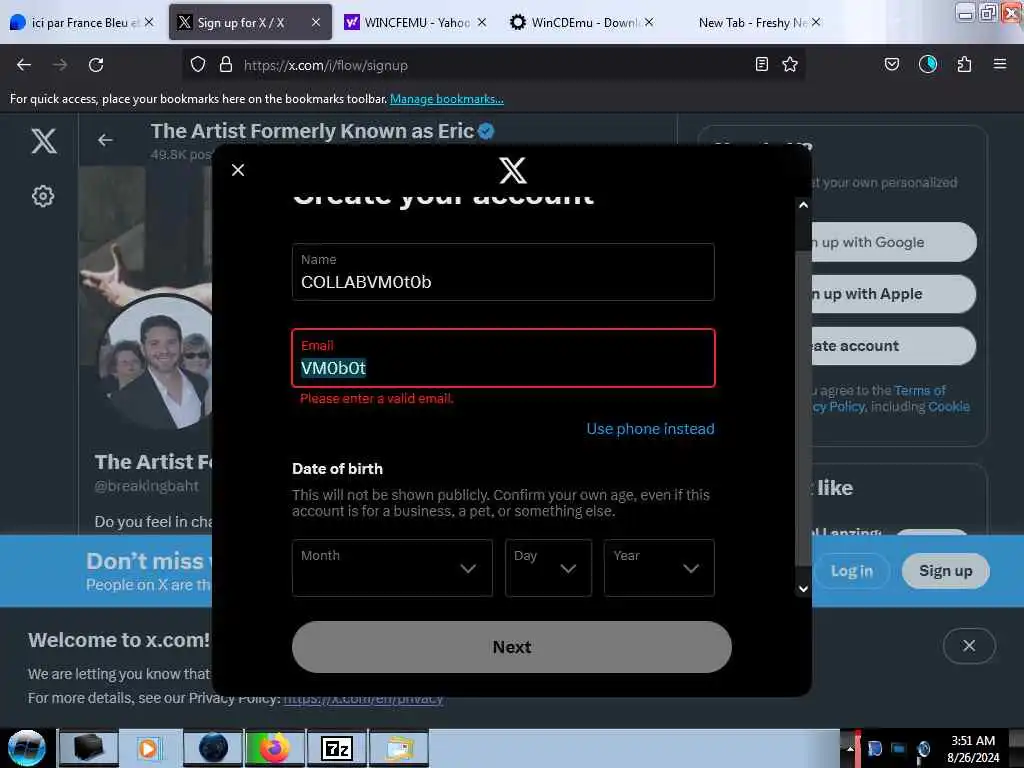Image resolution: width=1024 pixels, height=768 pixels.
Task: Open the privacy policy URL link
Action: click(x=363, y=698)
